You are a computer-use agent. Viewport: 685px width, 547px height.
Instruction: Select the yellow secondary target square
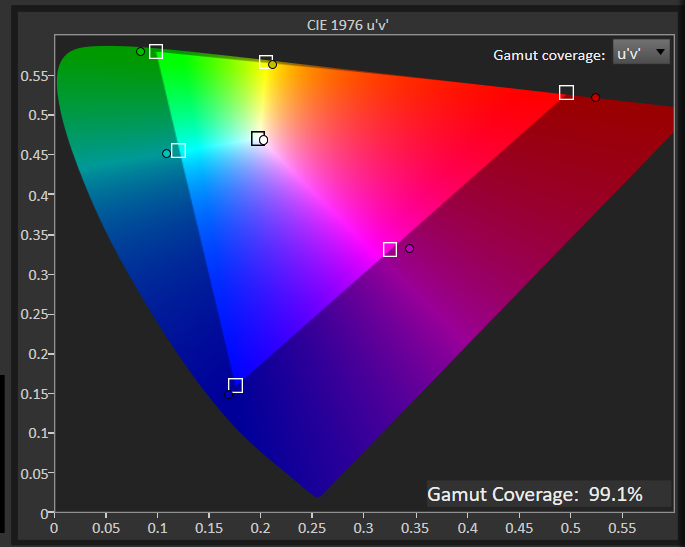tap(266, 62)
